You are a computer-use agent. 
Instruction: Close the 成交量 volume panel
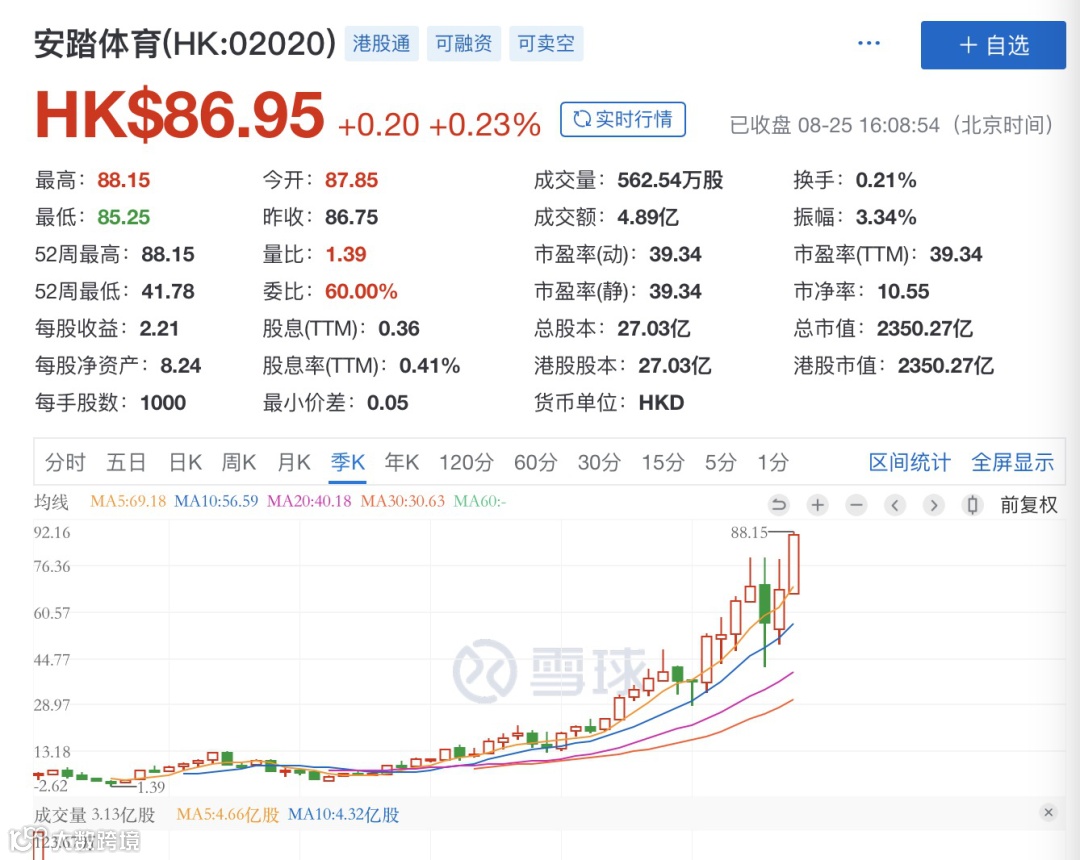pyautogui.click(x=1048, y=812)
